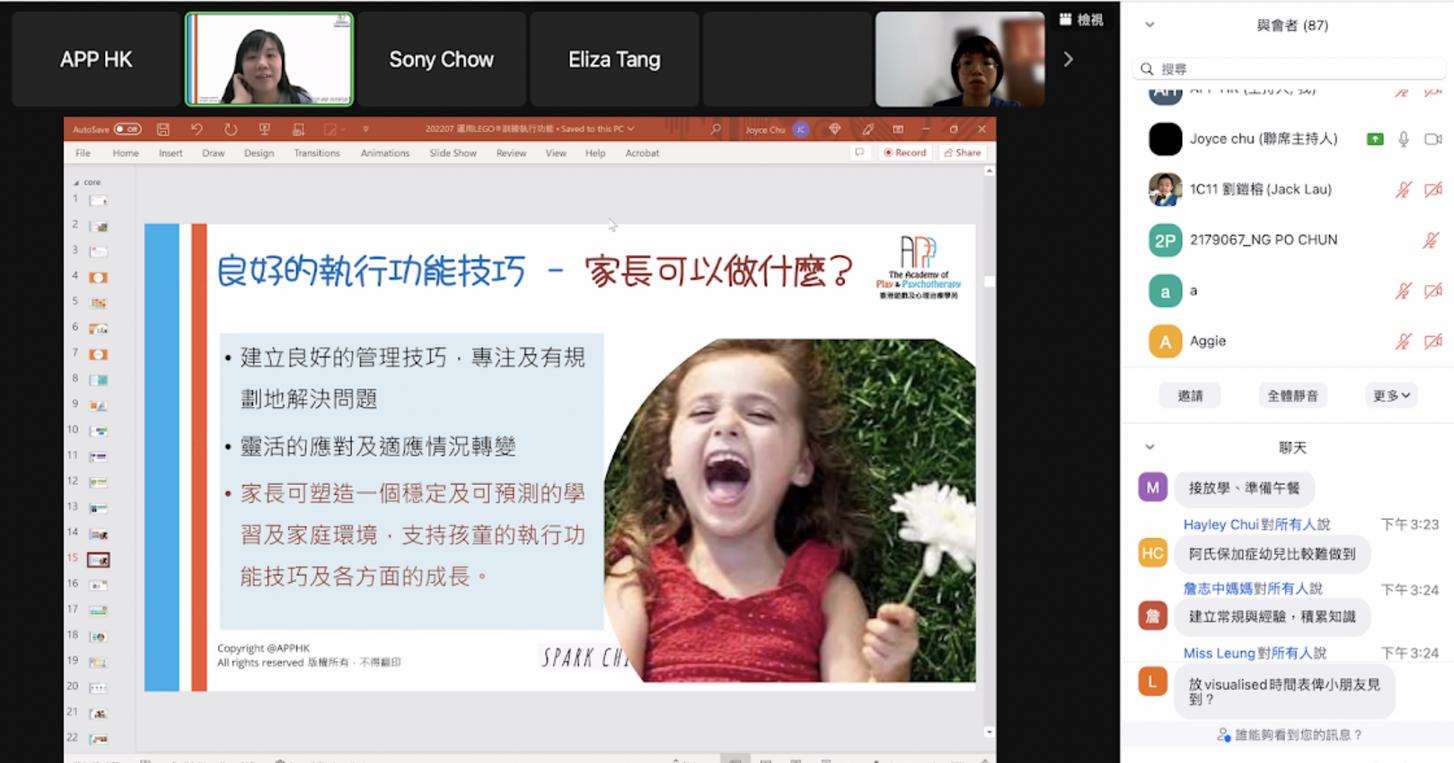Click the Redo icon in PowerPoint

pyautogui.click(x=231, y=129)
